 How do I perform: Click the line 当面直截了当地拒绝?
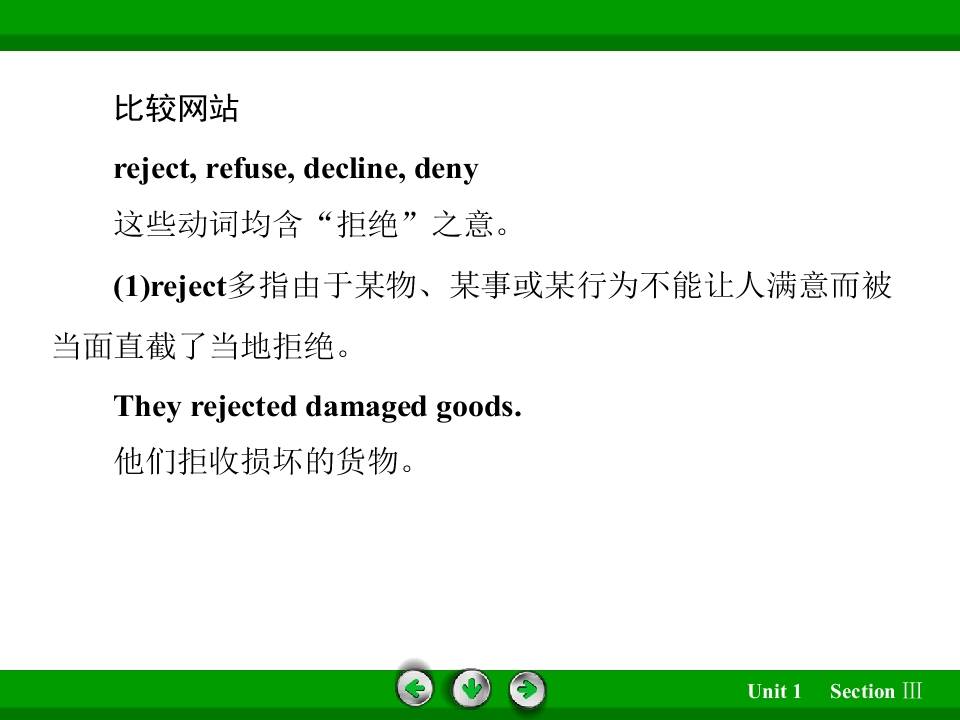click(201, 347)
